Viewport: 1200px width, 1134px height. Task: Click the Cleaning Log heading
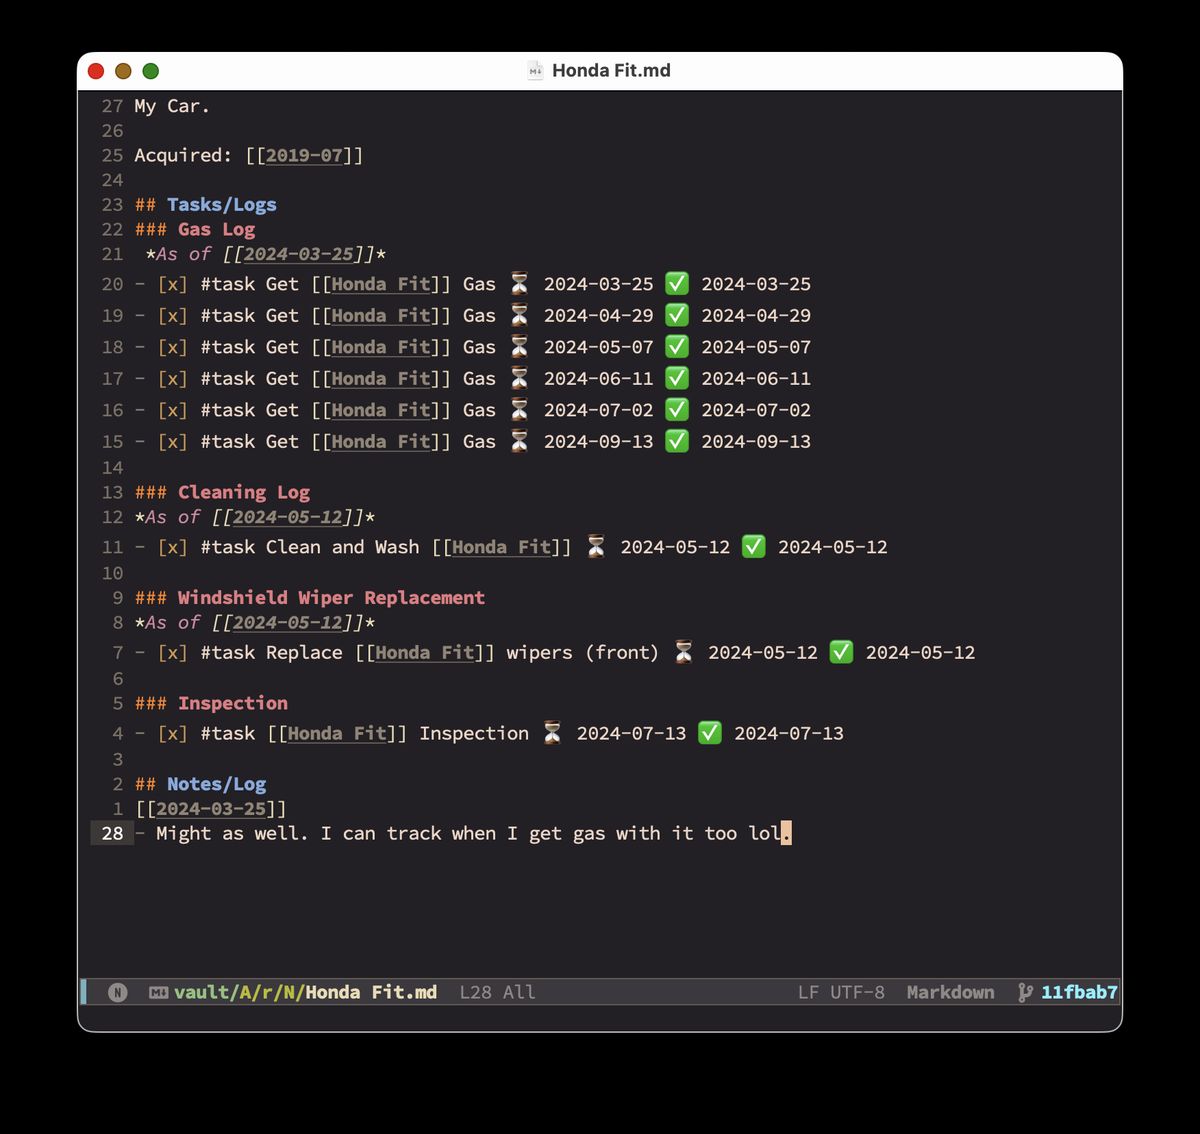pos(244,492)
